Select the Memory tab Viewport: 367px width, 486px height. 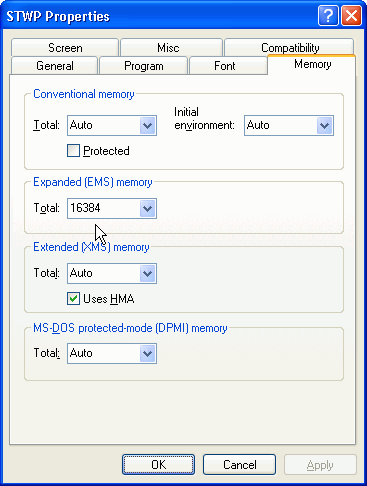312,64
